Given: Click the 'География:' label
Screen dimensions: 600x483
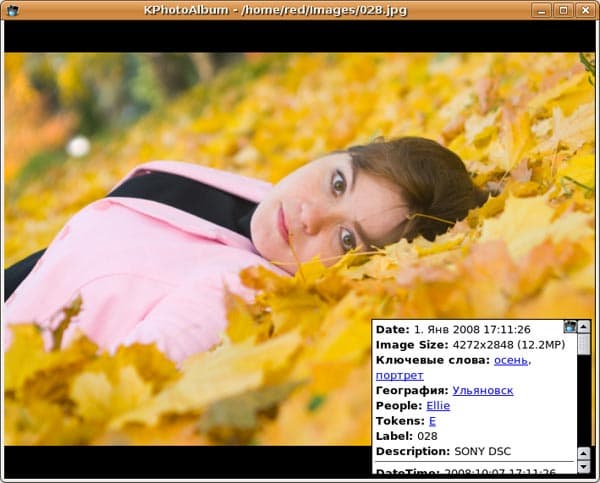Looking at the screenshot, I should [x=412, y=390].
